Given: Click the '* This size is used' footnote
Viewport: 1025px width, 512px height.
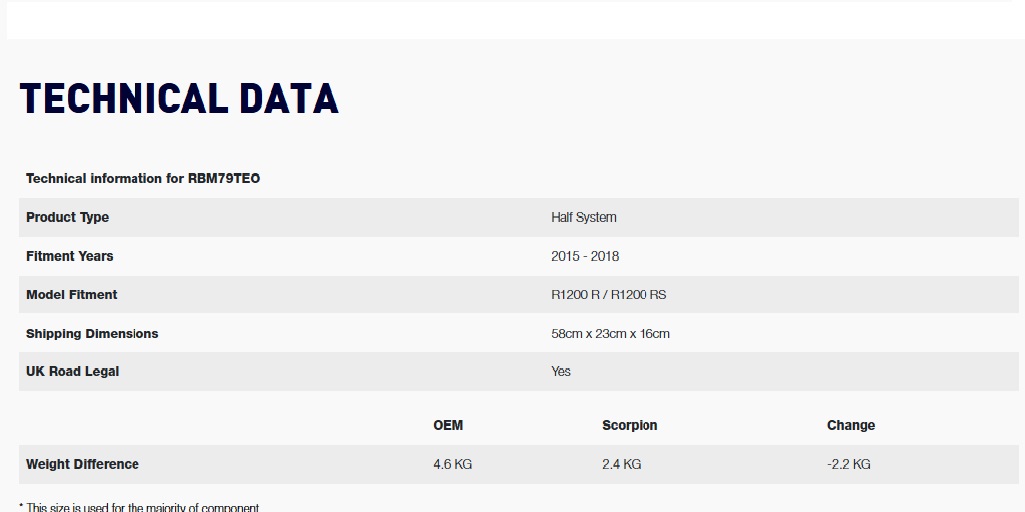Looking at the screenshot, I should [x=139, y=507].
